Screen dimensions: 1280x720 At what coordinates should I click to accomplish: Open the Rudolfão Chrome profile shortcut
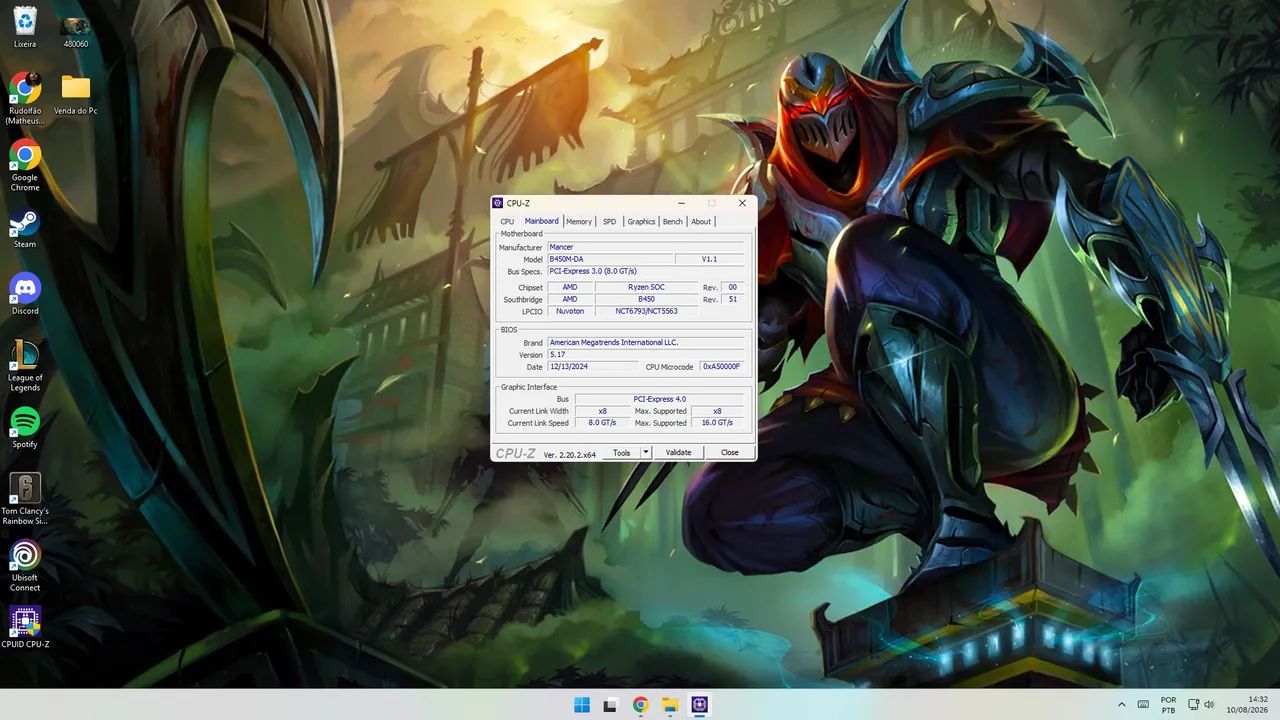tap(25, 98)
